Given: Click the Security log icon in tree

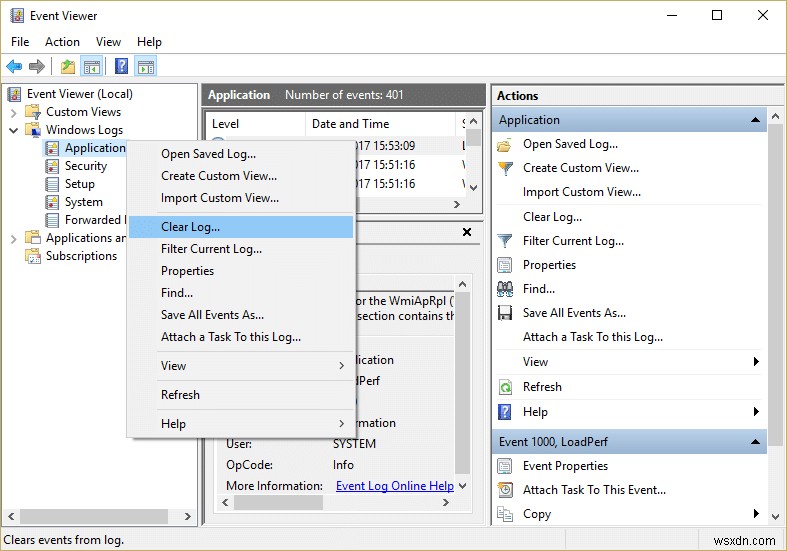Looking at the screenshot, I should 52,166.
